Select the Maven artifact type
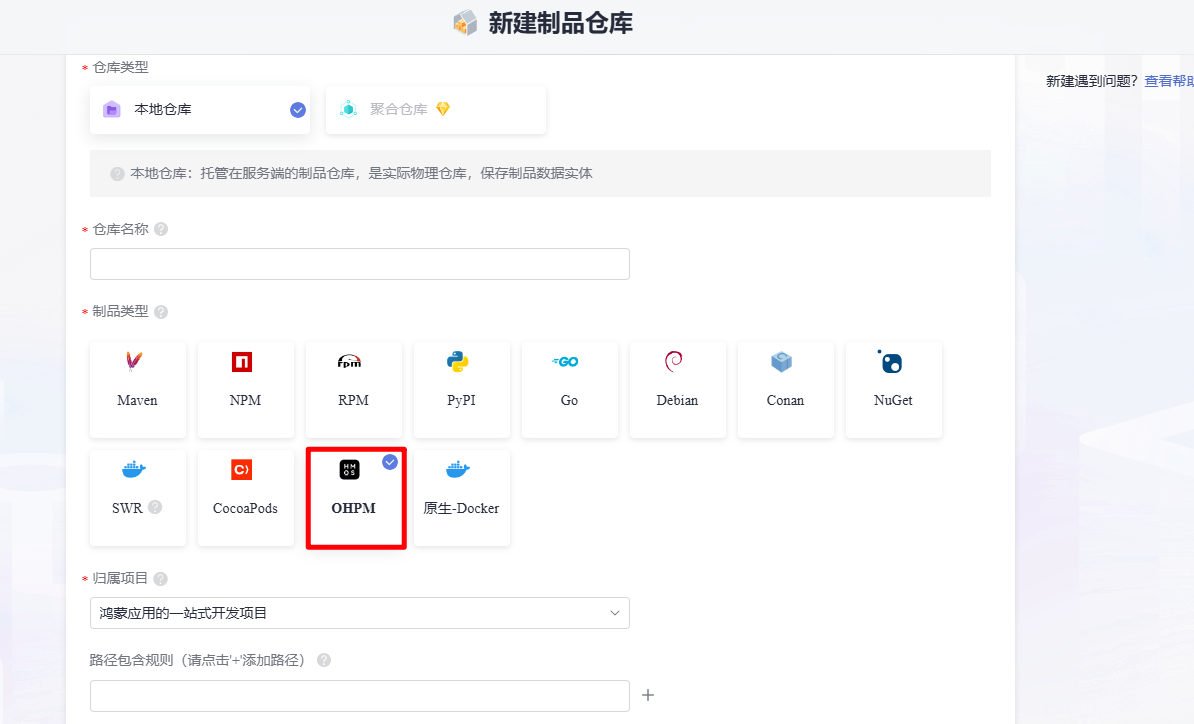Viewport: 1194px width, 724px height. click(138, 390)
